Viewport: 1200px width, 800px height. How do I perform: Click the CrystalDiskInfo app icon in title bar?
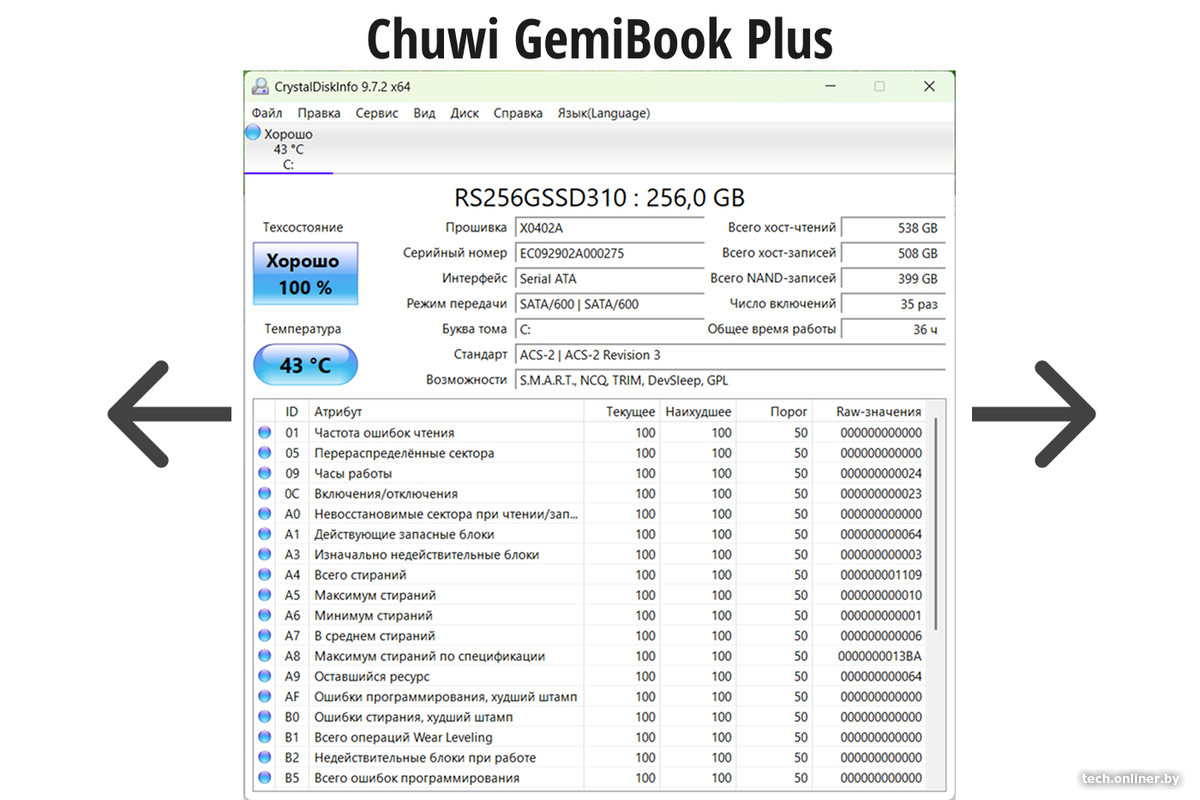click(260, 86)
